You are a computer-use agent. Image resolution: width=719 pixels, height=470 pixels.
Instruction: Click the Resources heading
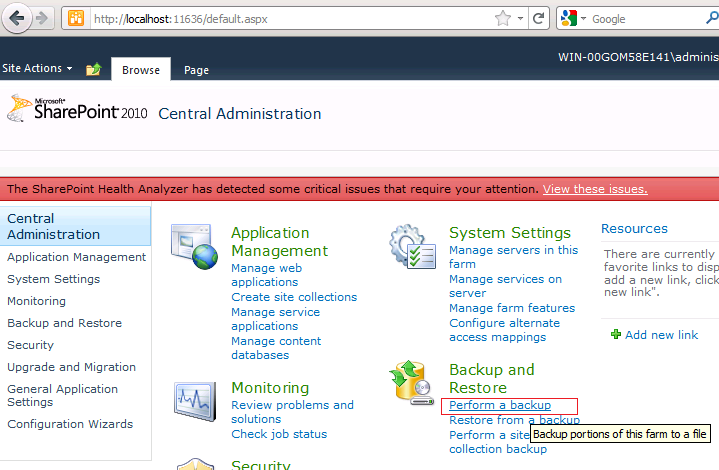point(634,228)
